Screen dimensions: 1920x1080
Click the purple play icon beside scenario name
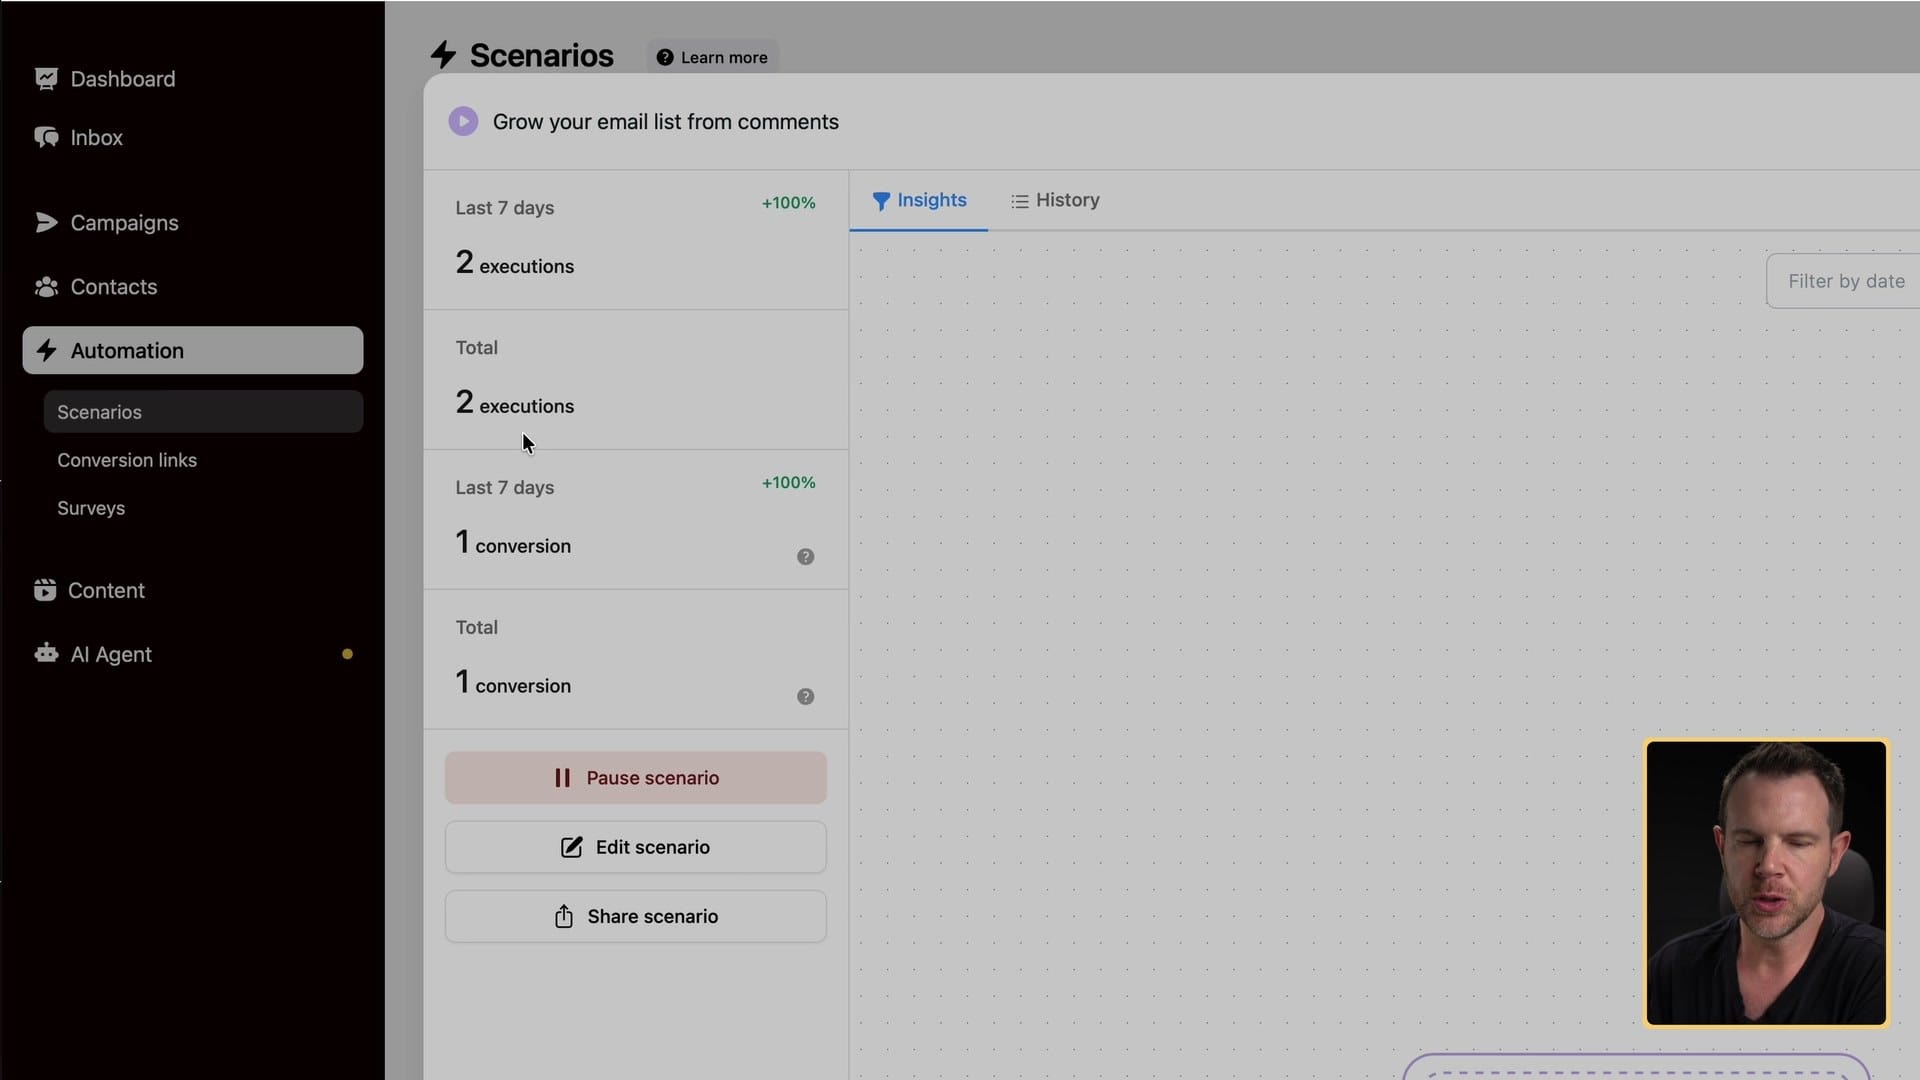(463, 121)
